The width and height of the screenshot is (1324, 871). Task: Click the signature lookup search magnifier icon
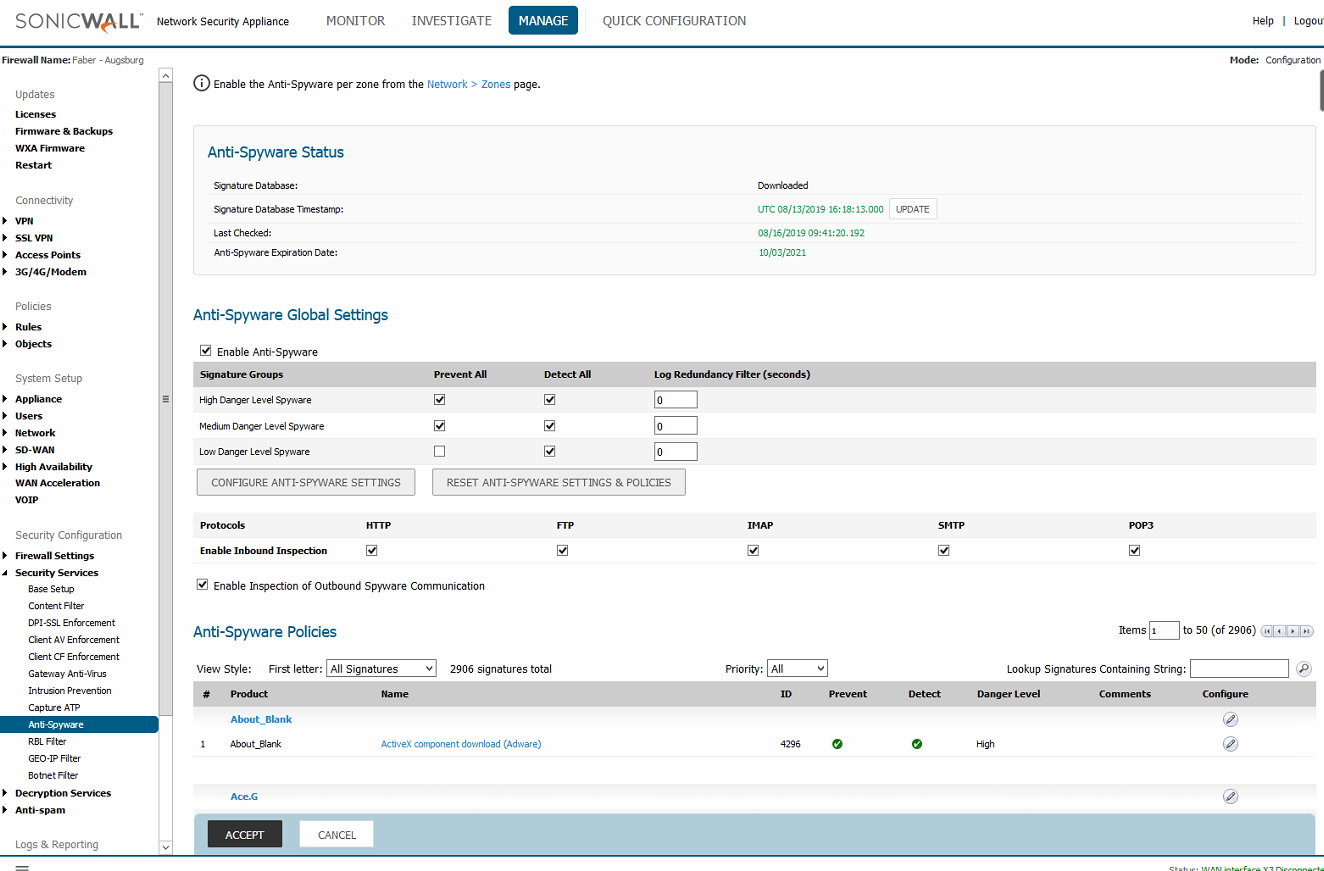[x=1303, y=669]
